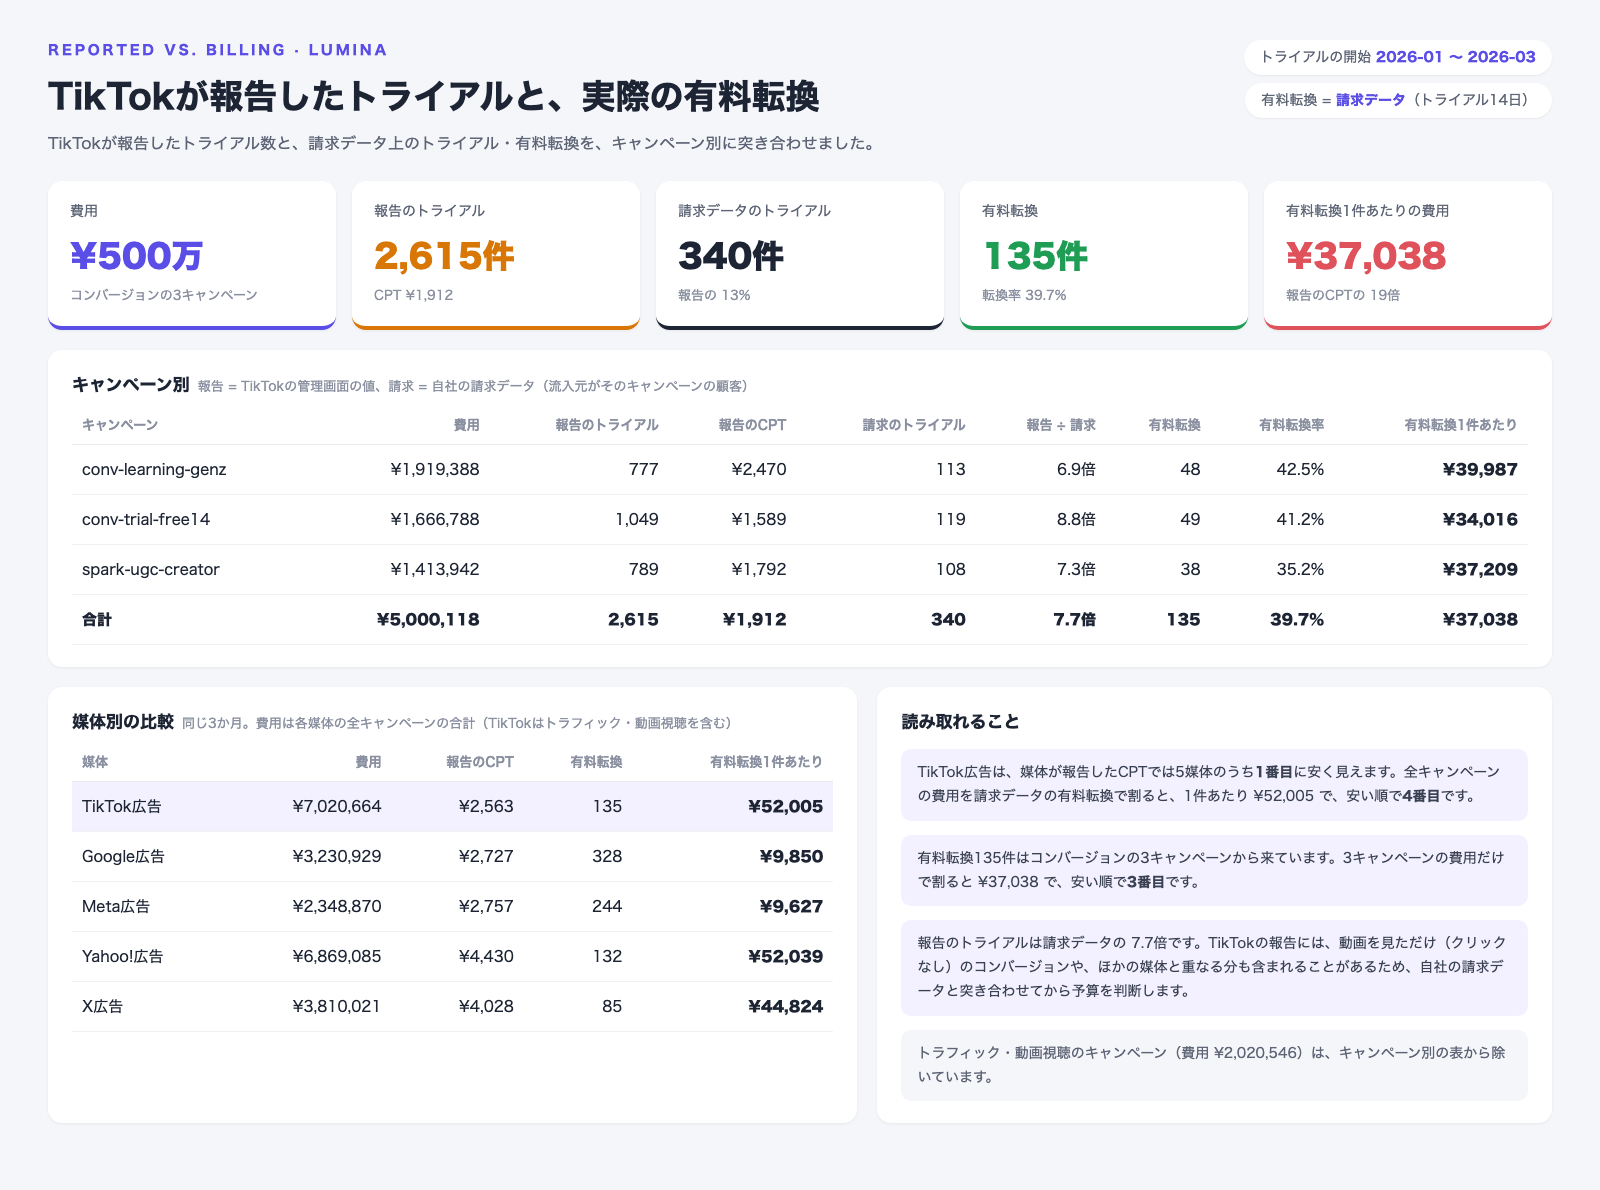Select the Yahoo!広告 media row name
The width and height of the screenshot is (1600, 1190).
pyautogui.click(x=123, y=956)
